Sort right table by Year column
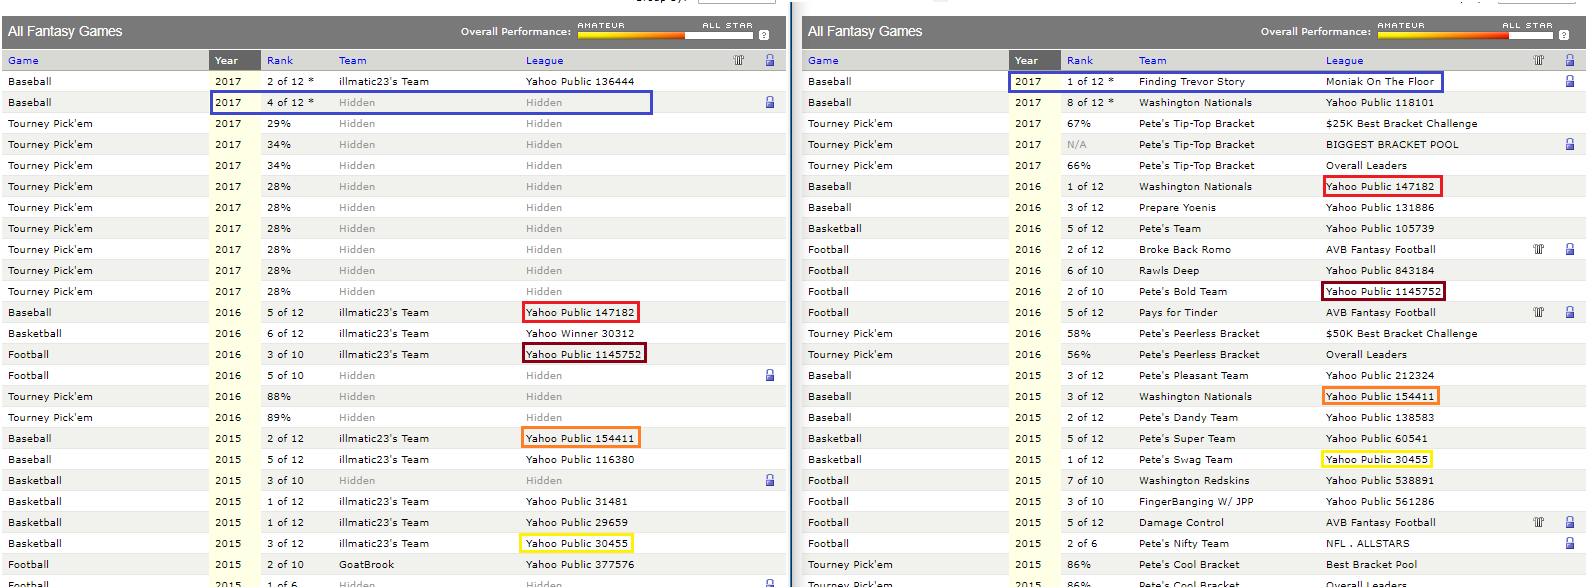This screenshot has height=587, width=1586. [1027, 61]
